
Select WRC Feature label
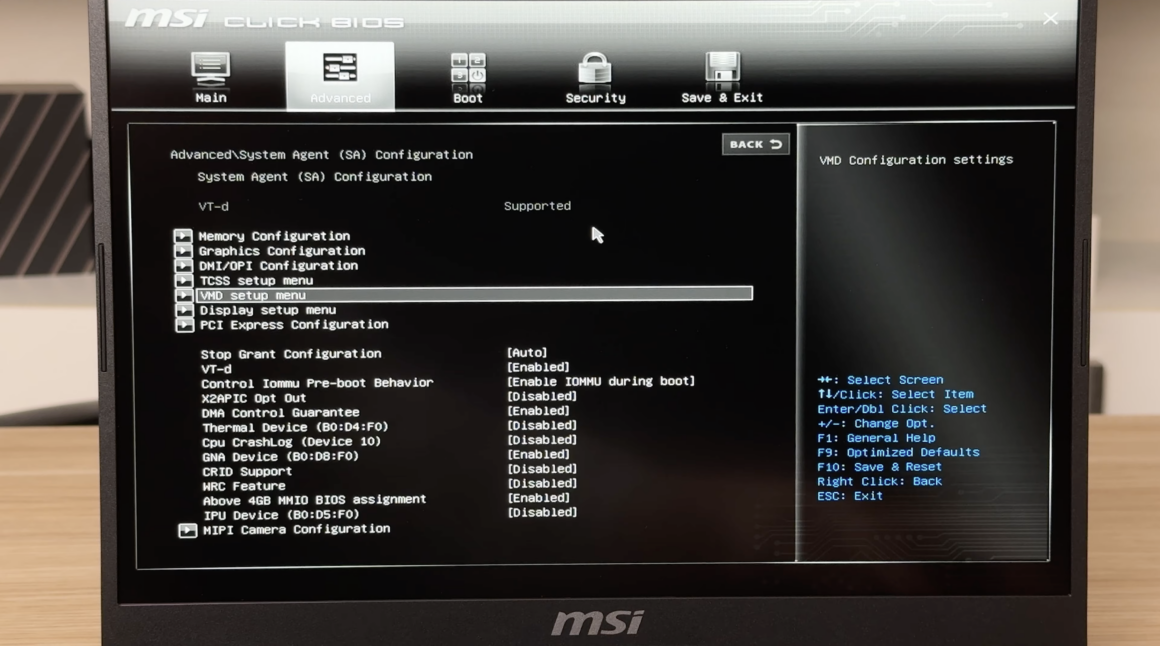click(x=244, y=486)
